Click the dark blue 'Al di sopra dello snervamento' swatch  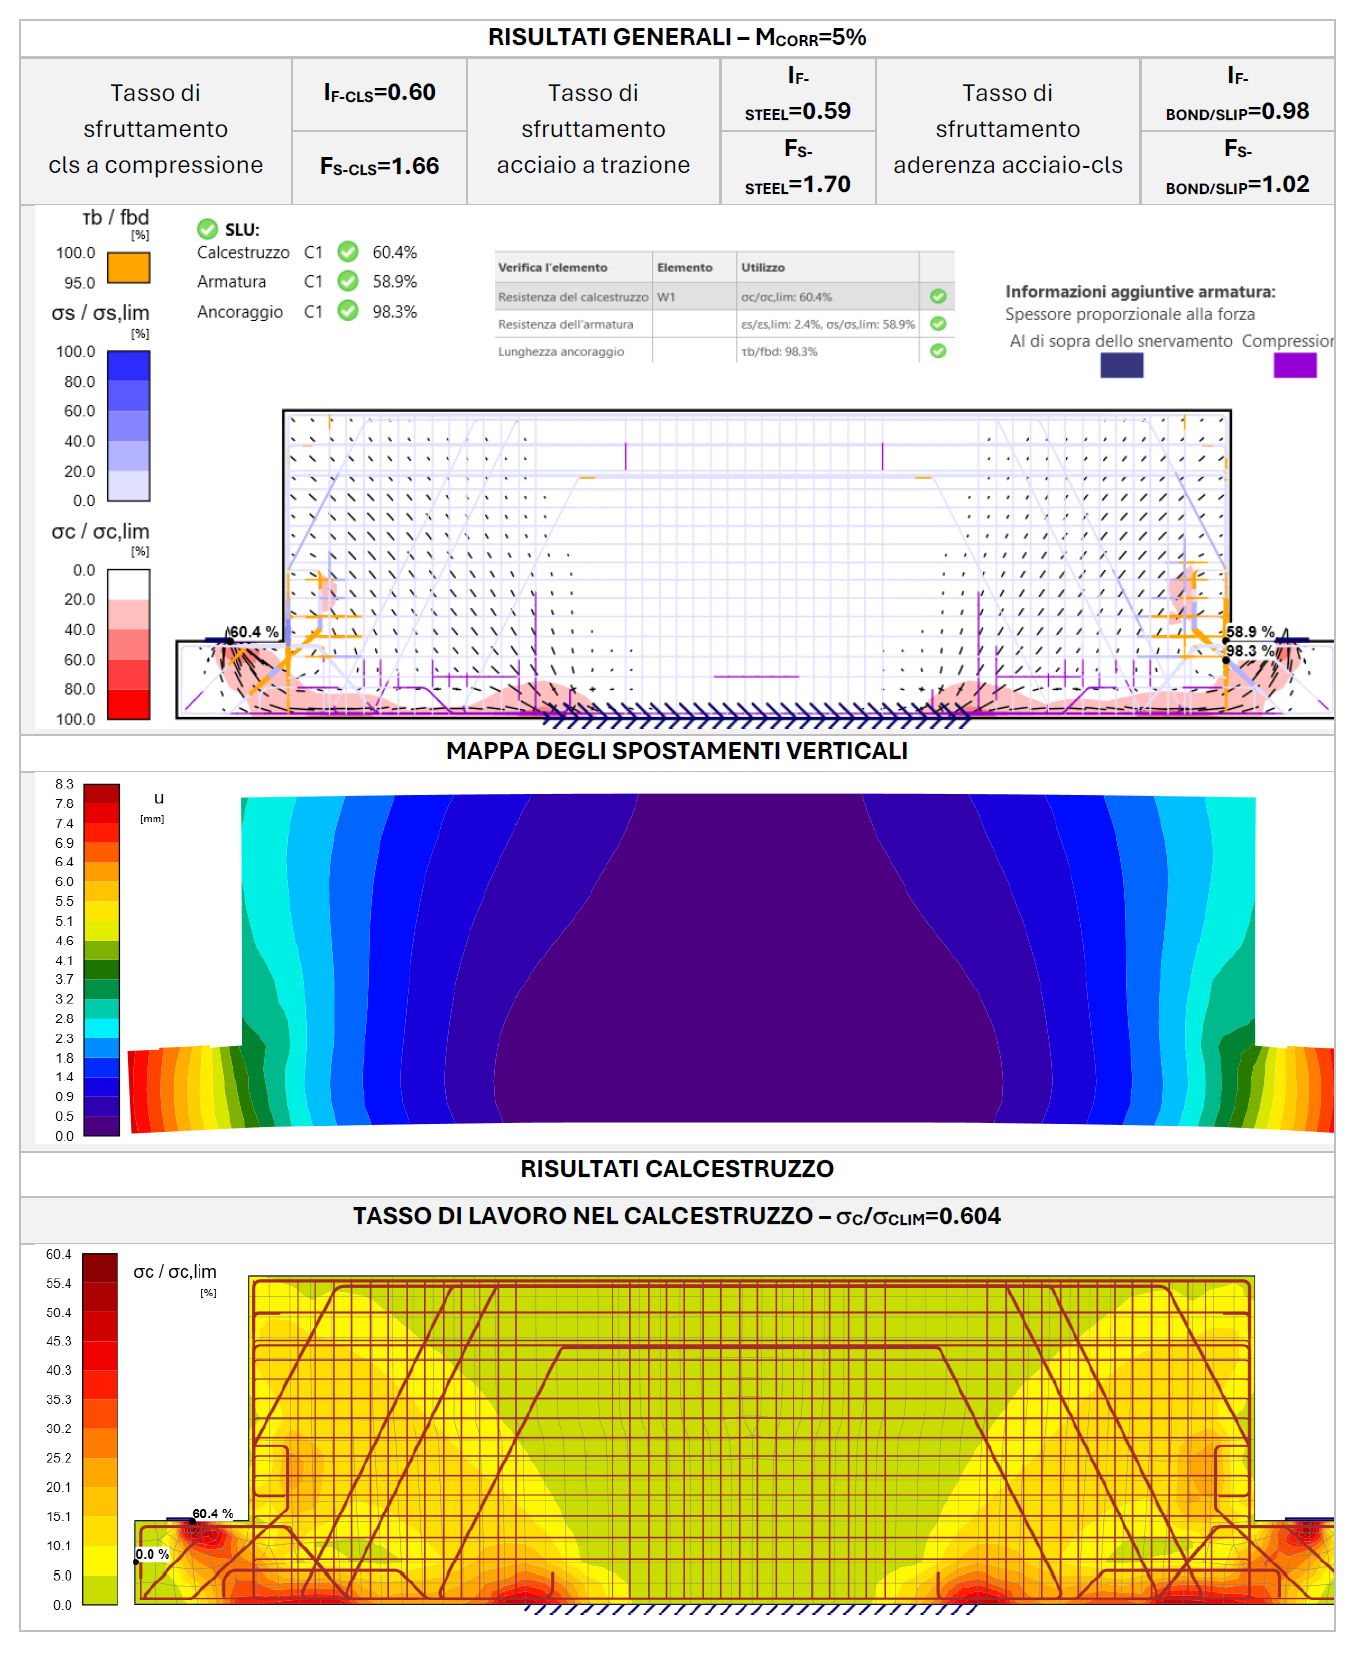click(x=1121, y=365)
